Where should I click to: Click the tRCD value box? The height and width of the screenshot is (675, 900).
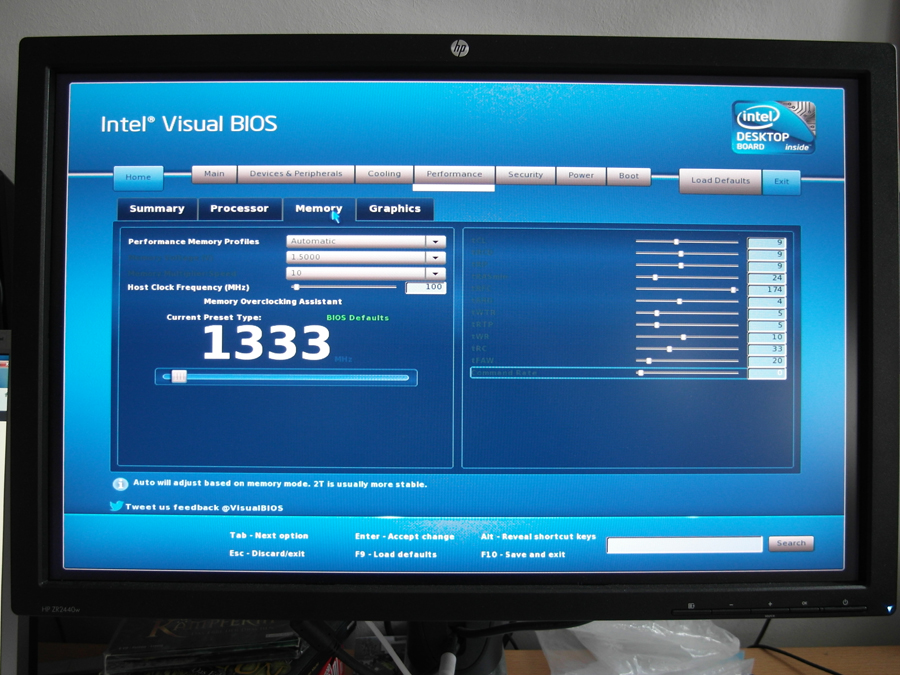(766, 254)
